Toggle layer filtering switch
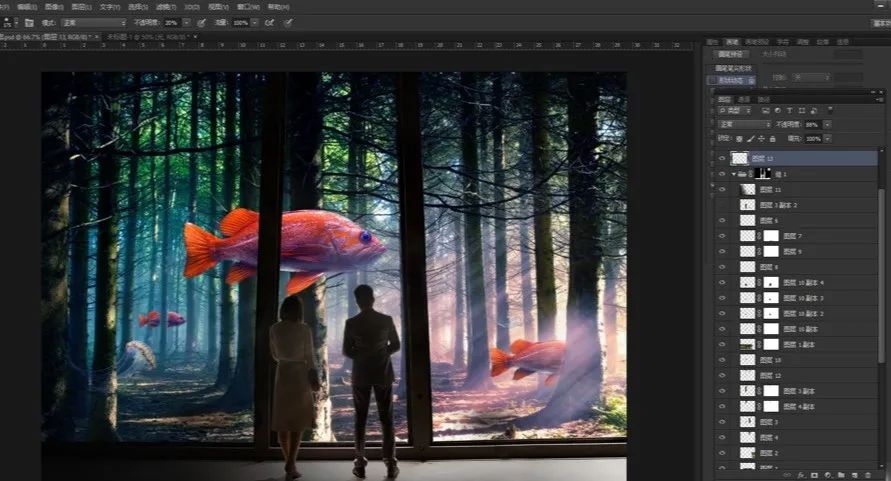The width and height of the screenshot is (891, 481). 830,110
